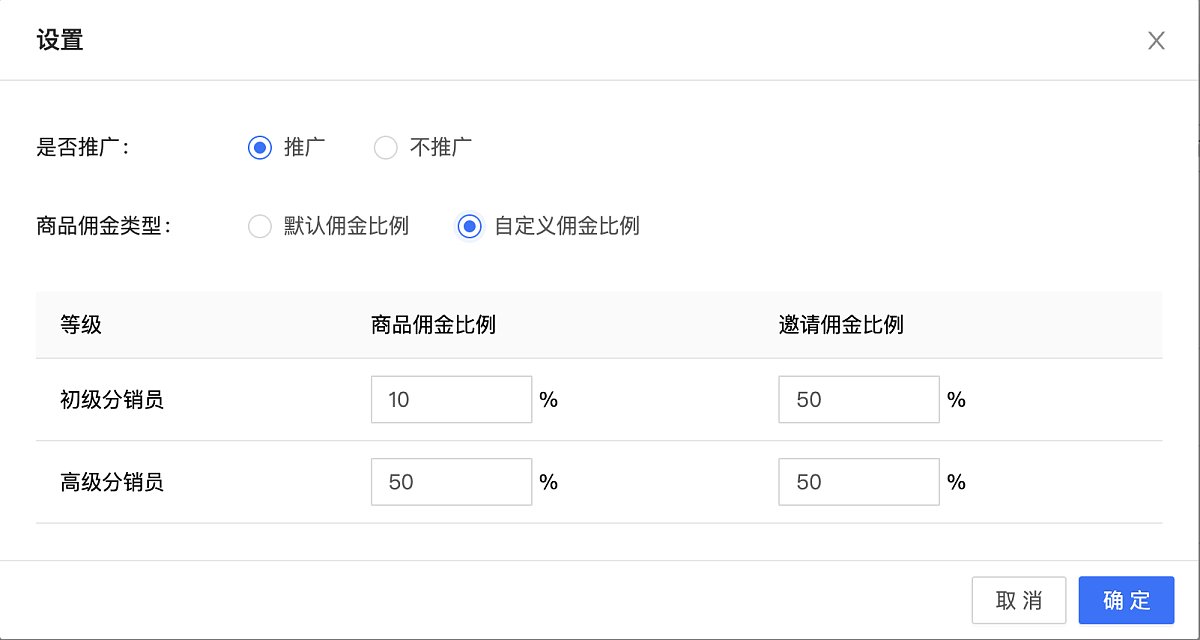Click the percent sign after 初级分销员 商品佣金比例

548,400
